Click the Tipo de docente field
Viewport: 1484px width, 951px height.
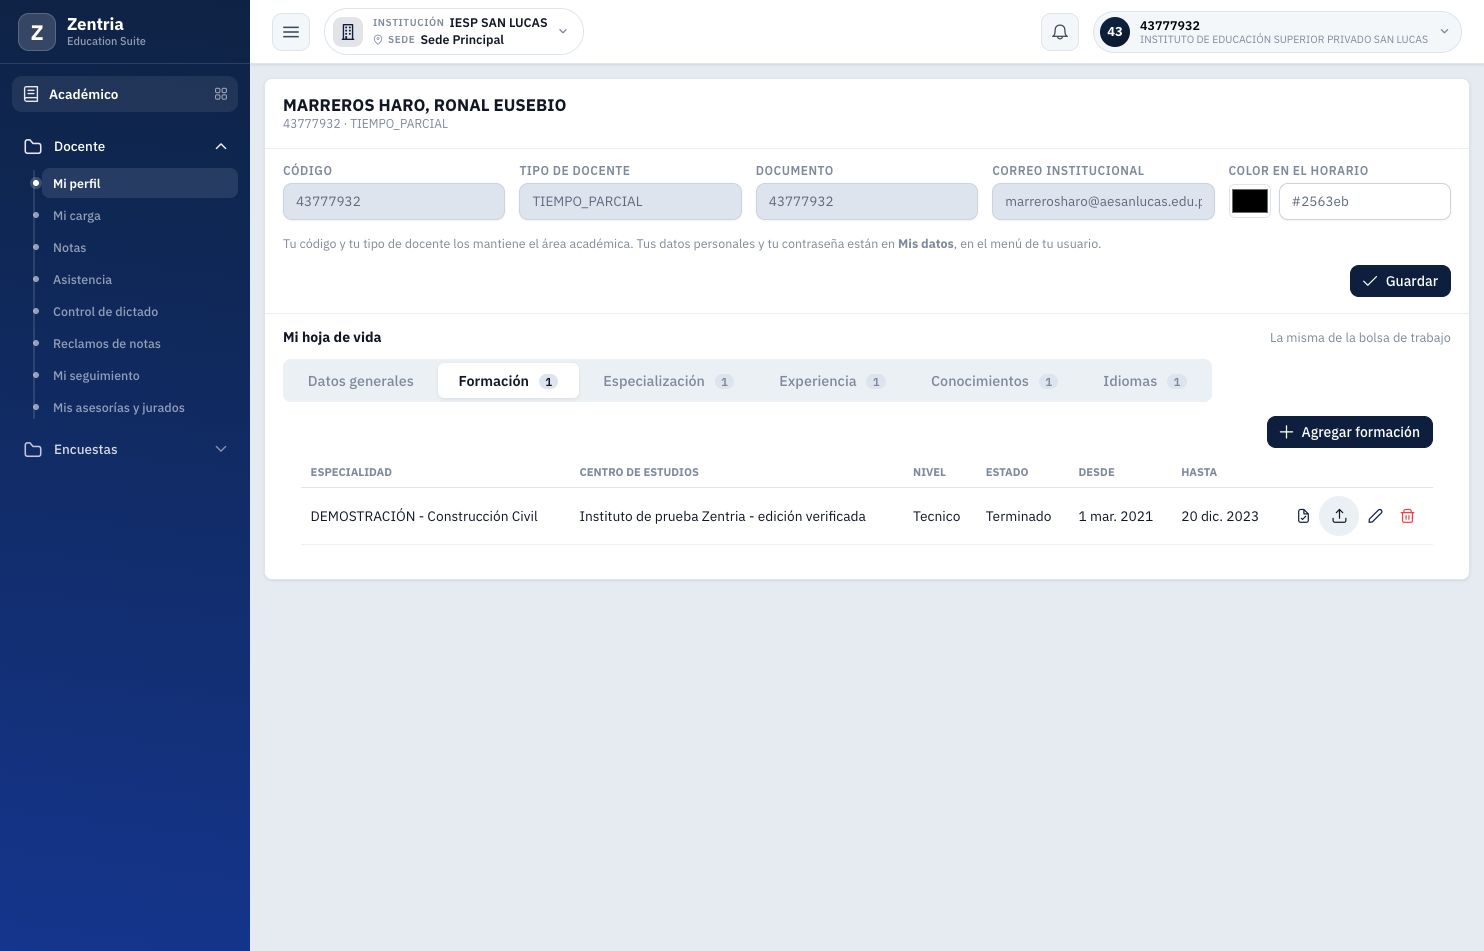630,201
